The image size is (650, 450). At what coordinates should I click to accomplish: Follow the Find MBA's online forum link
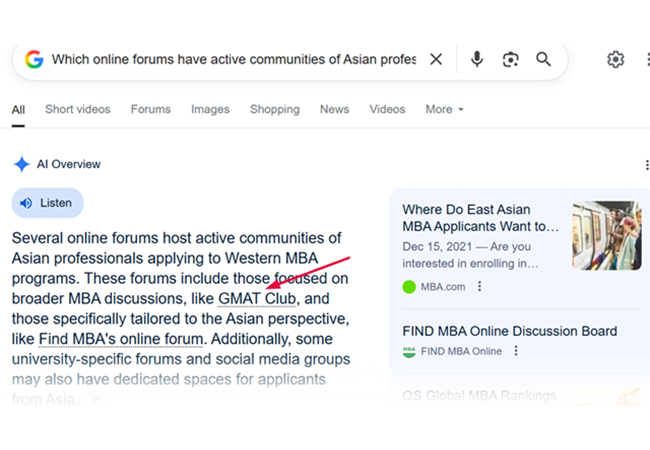(x=122, y=339)
